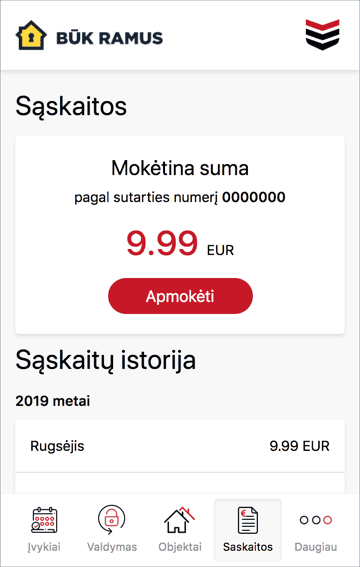
Task: Click the 9.99 EUR amount for Rugsėjis
Action: pos(299,446)
